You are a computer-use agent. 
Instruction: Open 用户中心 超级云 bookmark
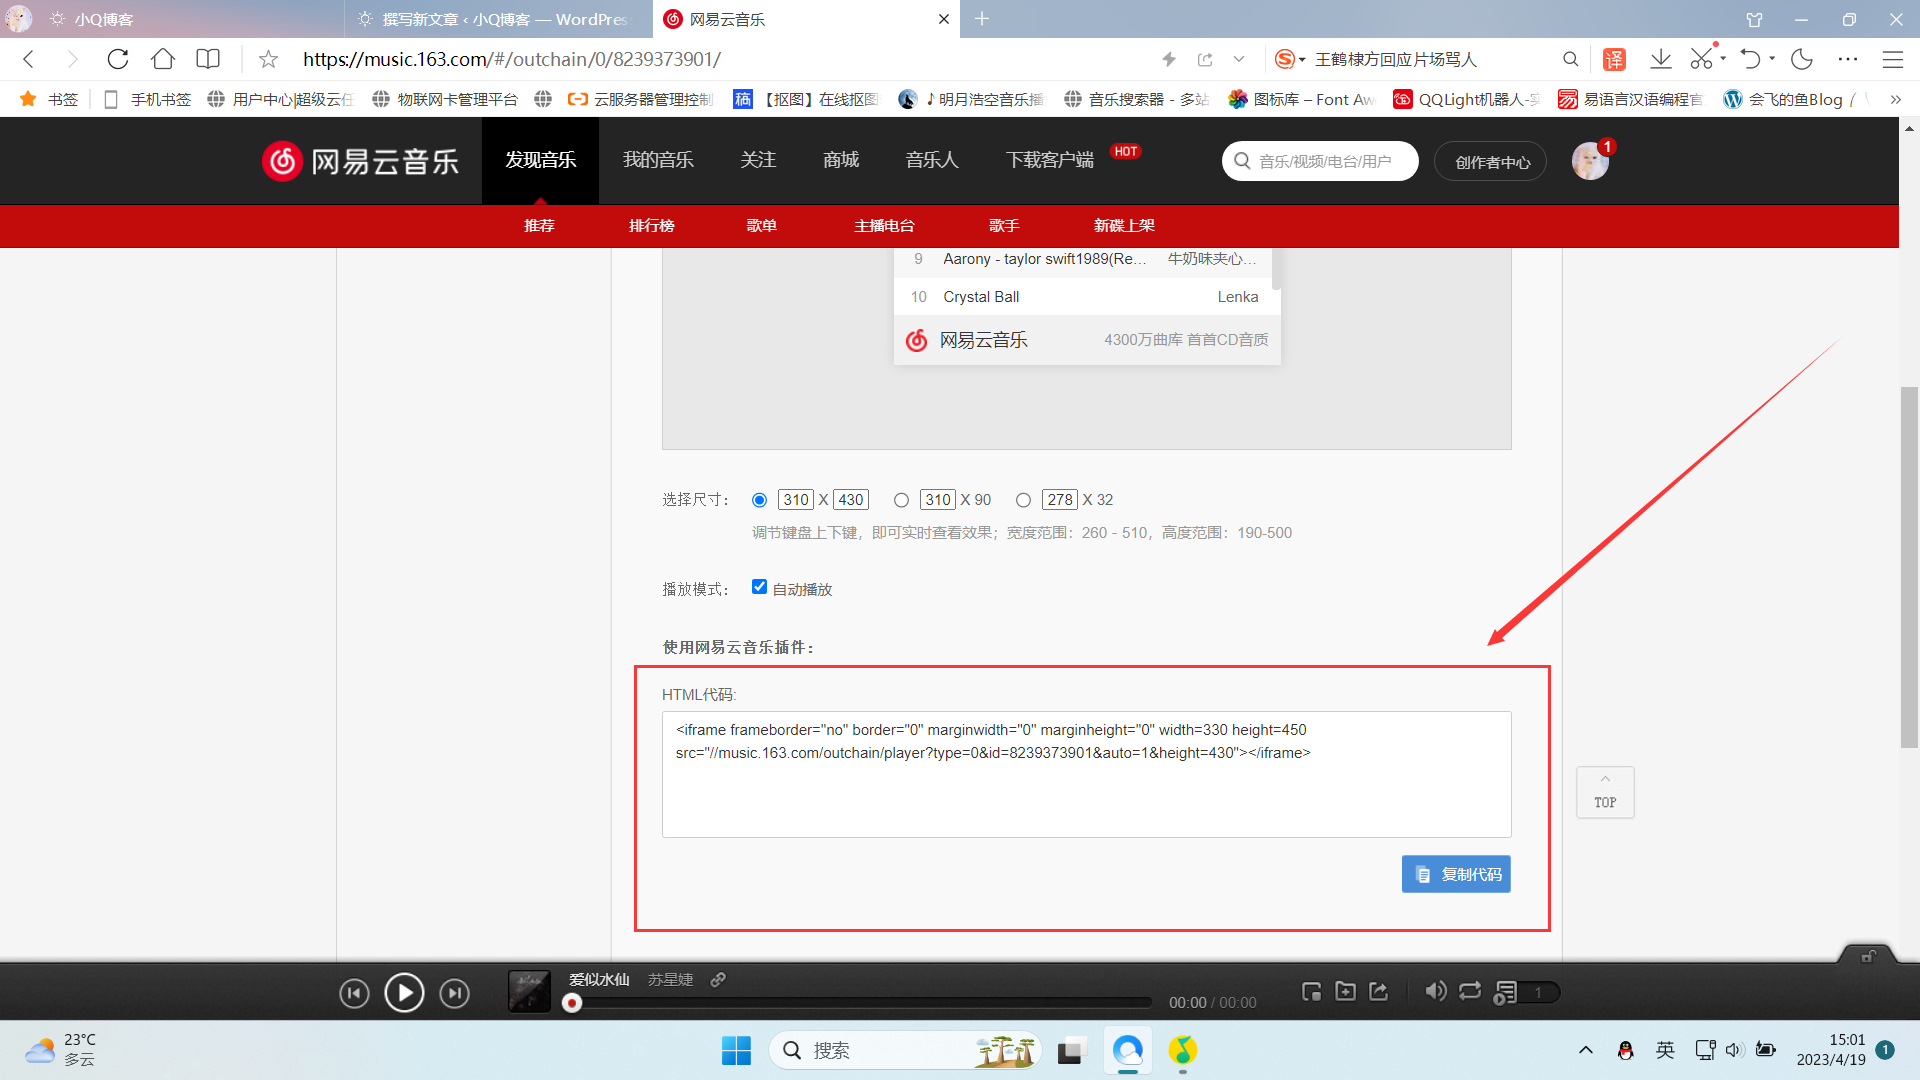click(x=282, y=99)
